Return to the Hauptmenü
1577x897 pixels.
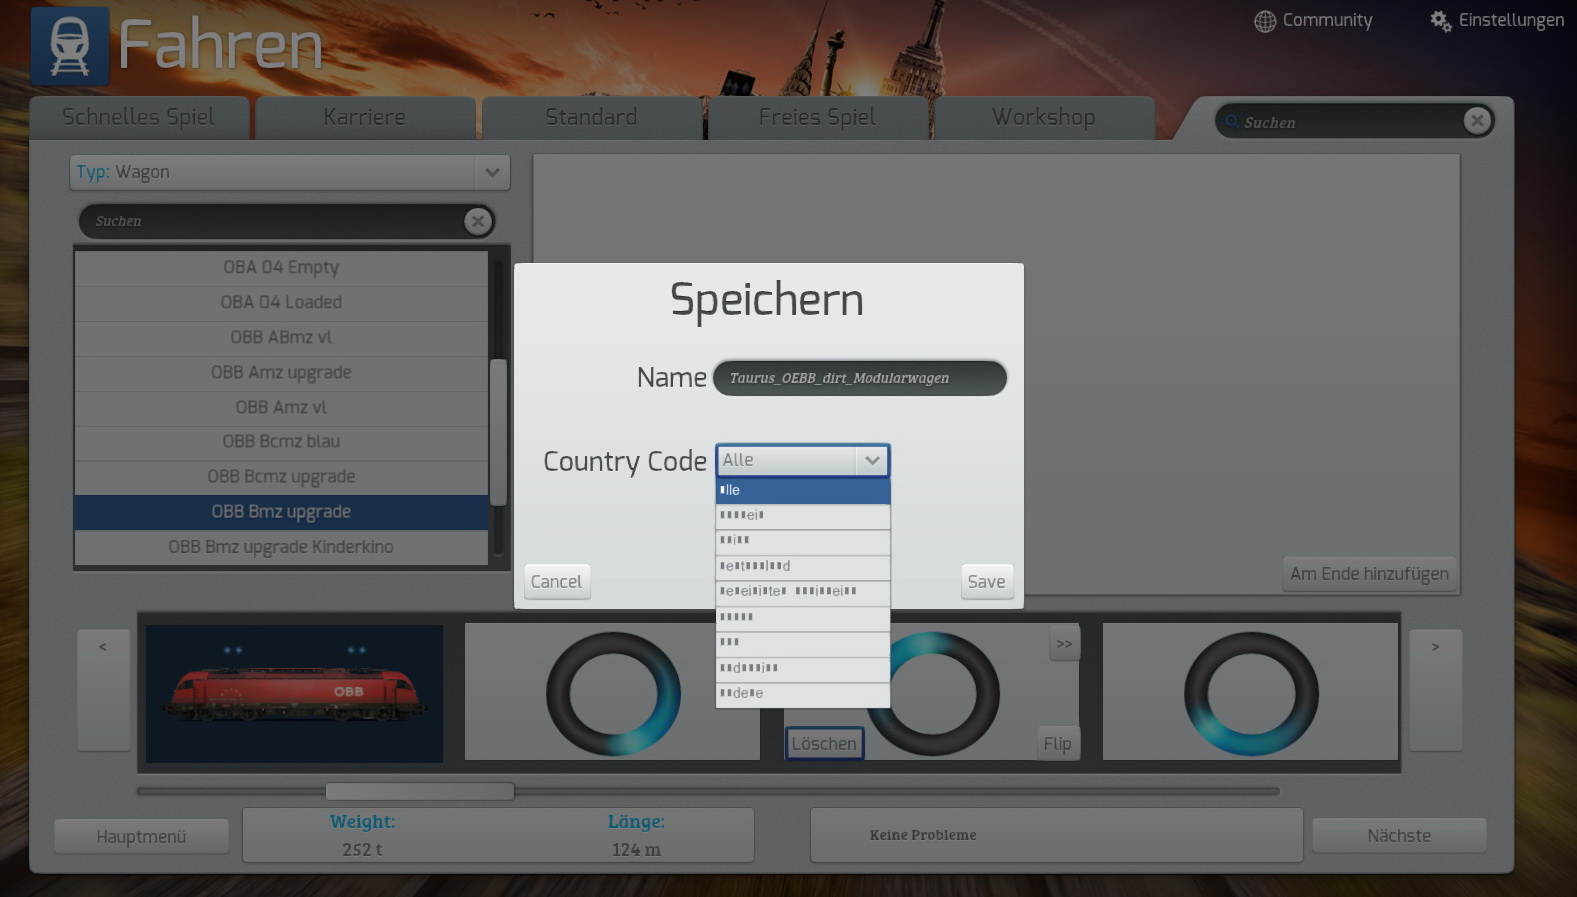pos(141,836)
